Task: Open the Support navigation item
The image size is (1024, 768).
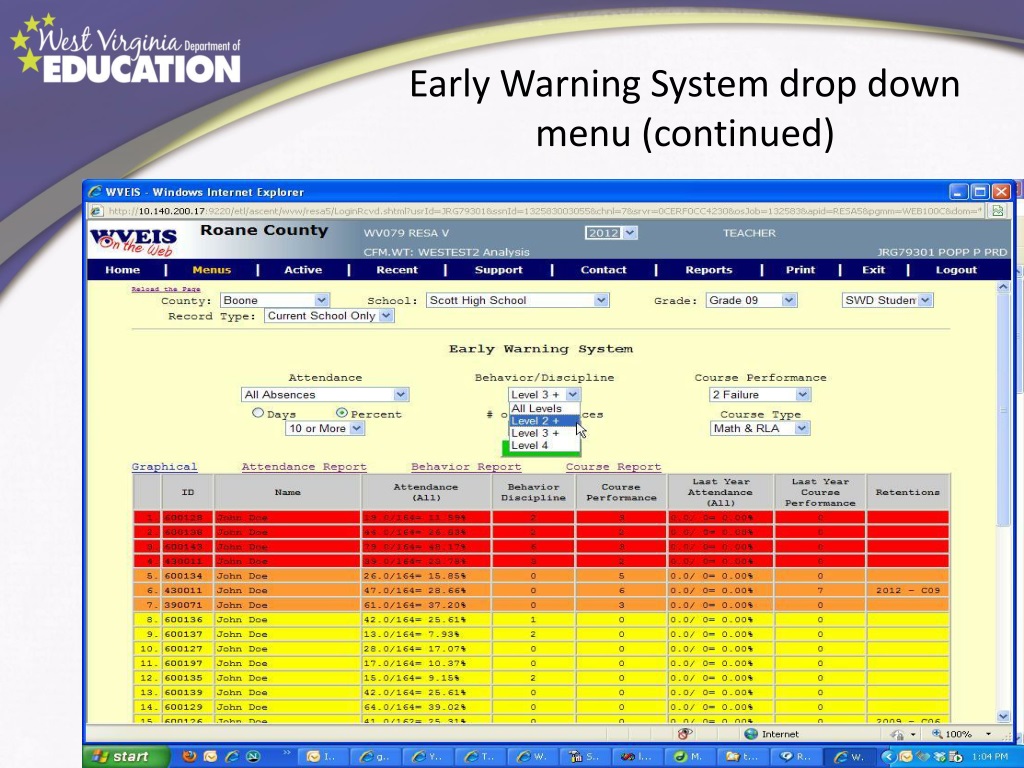Action: (499, 270)
